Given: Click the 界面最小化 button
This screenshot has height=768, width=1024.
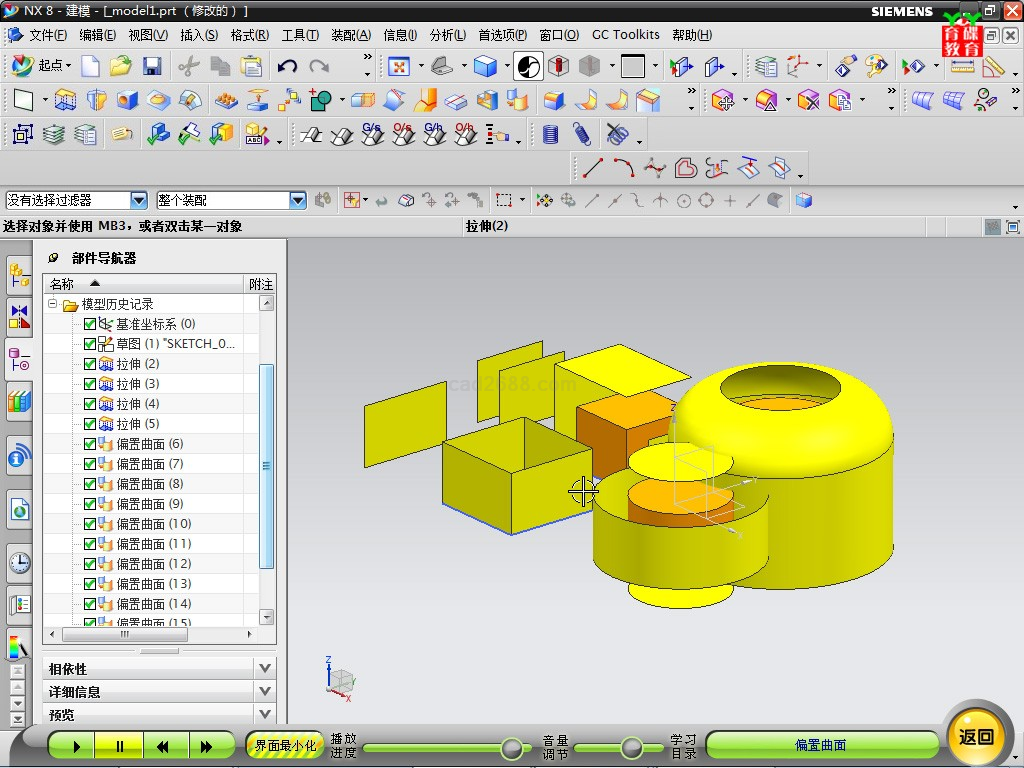Looking at the screenshot, I should tap(285, 745).
